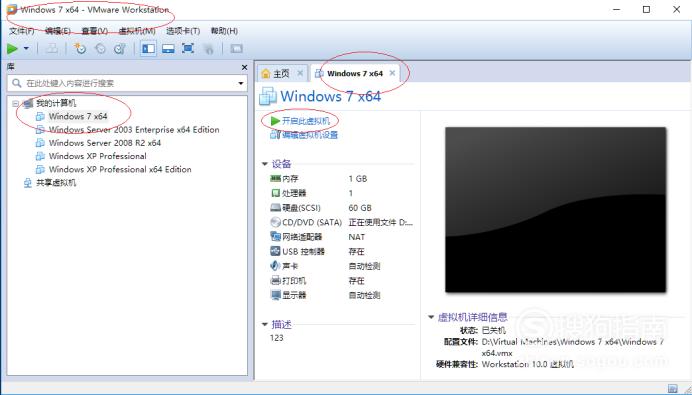Collapse the 虚拟机详细信息 details section
The width and height of the screenshot is (692, 395).
click(x=431, y=317)
